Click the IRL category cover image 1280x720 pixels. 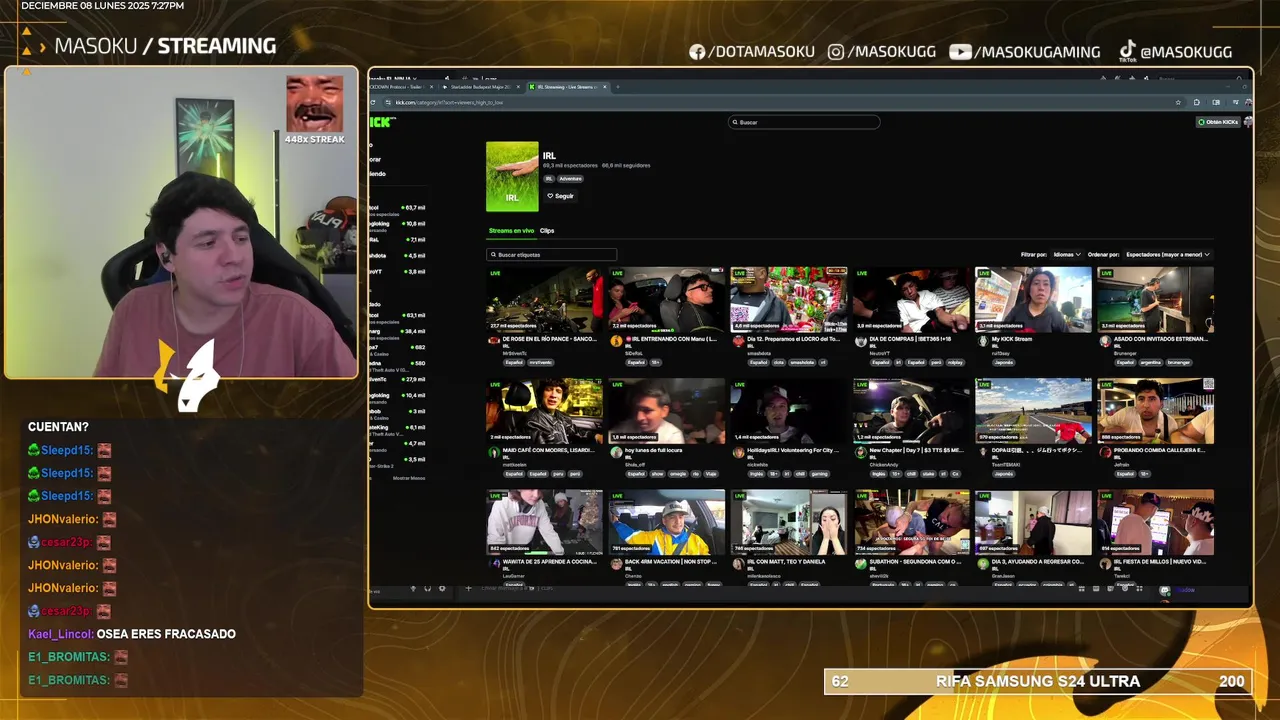[x=512, y=176]
